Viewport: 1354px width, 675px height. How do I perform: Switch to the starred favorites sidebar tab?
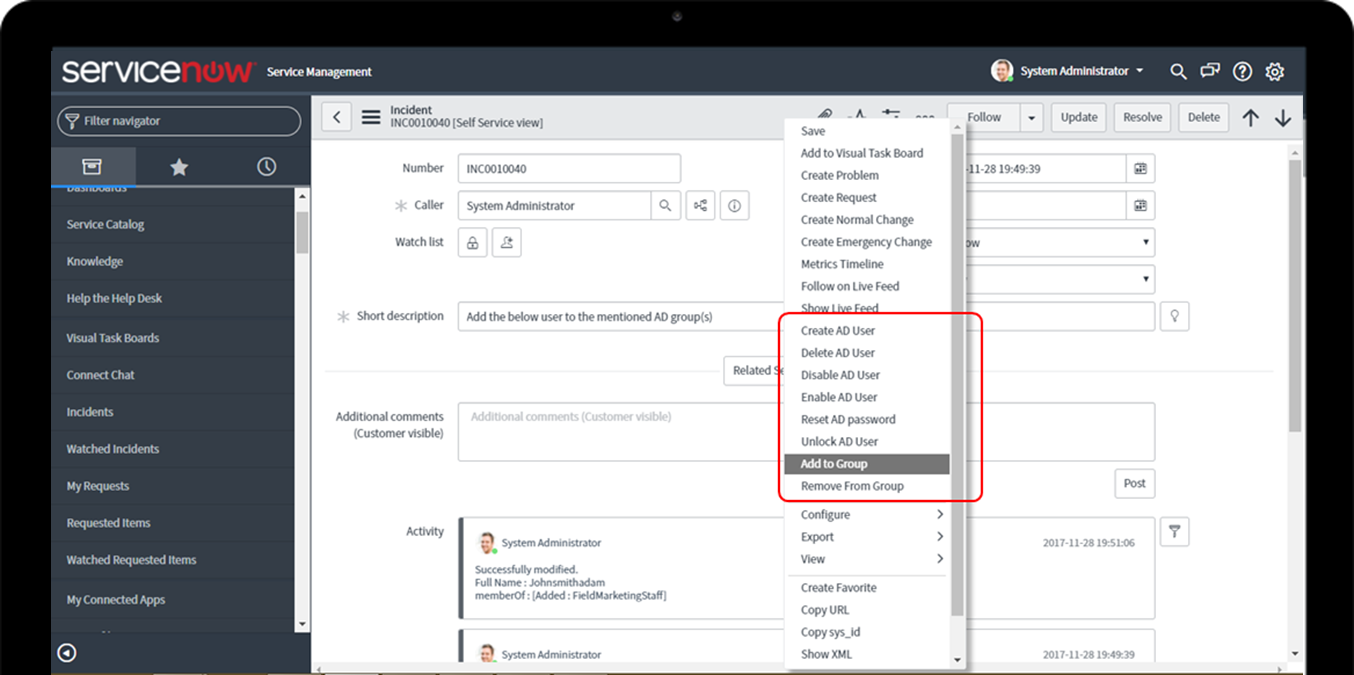(x=178, y=166)
